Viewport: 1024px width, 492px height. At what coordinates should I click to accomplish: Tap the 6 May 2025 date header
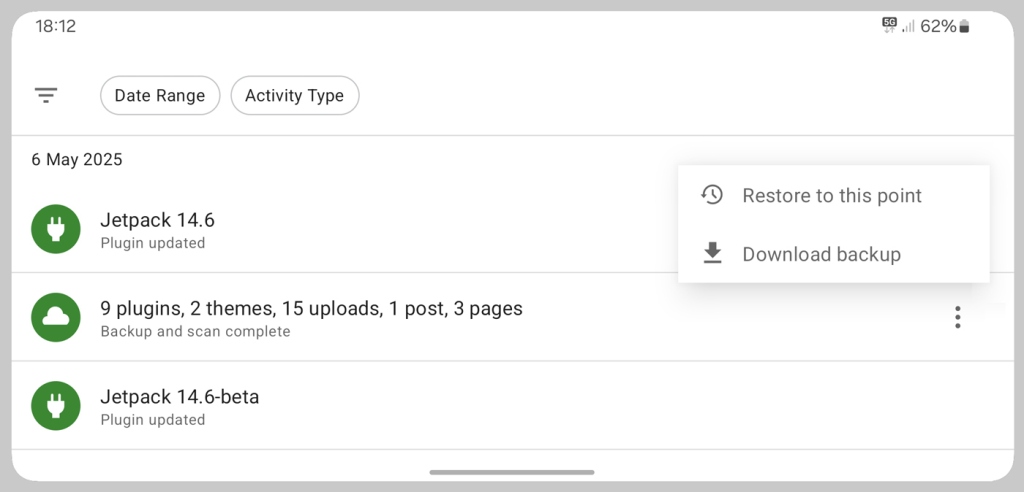point(77,159)
